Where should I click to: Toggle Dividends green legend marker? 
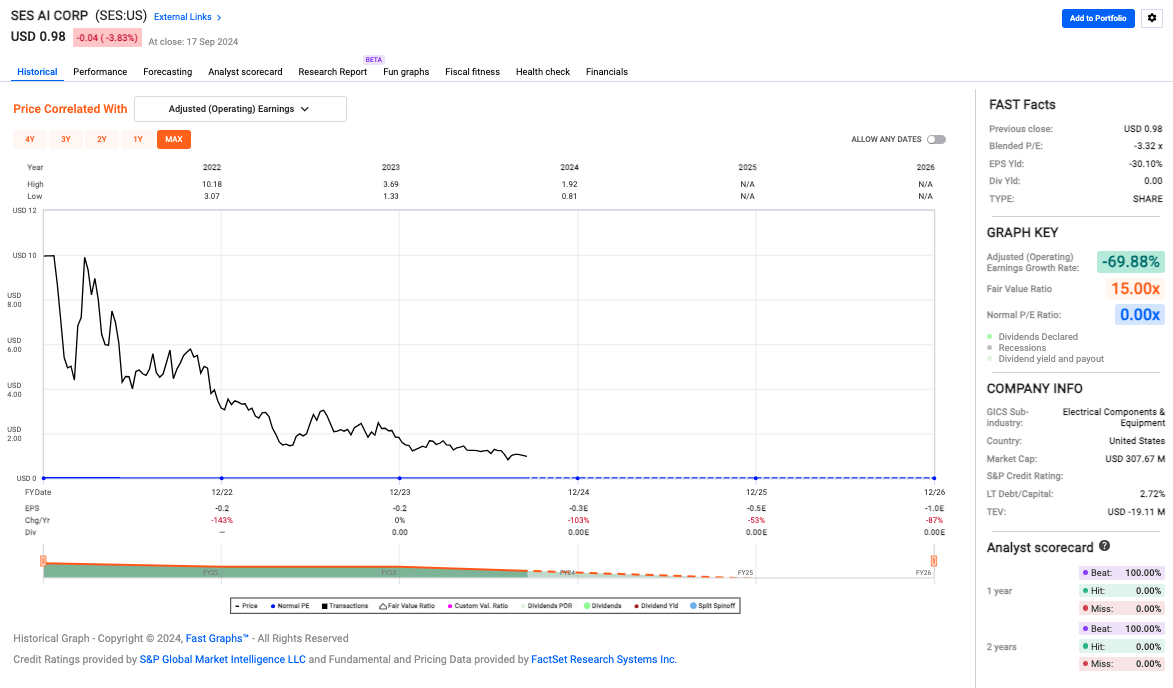pos(586,606)
